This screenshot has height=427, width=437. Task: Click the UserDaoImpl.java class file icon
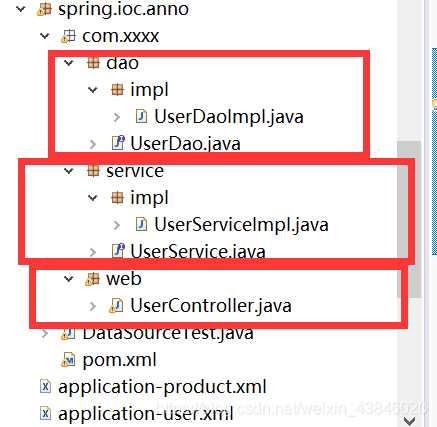[141, 117]
